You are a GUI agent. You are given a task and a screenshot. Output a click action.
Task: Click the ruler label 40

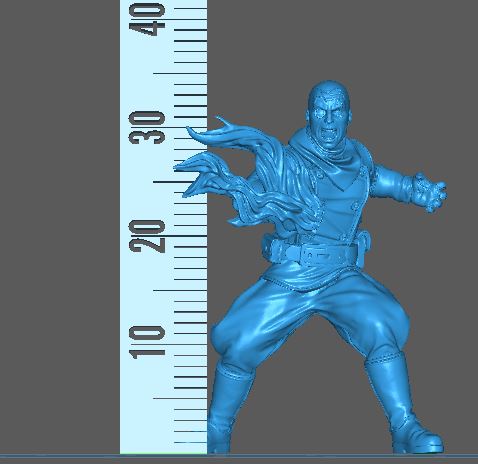pyautogui.click(x=147, y=19)
